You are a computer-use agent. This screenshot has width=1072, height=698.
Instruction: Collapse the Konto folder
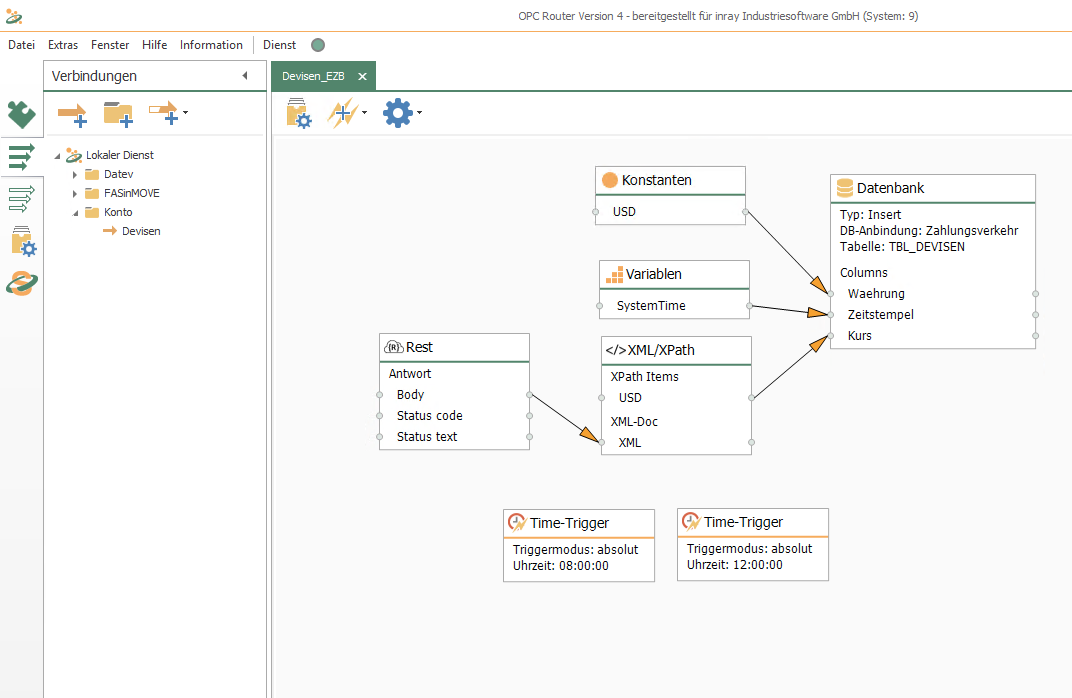click(75, 213)
